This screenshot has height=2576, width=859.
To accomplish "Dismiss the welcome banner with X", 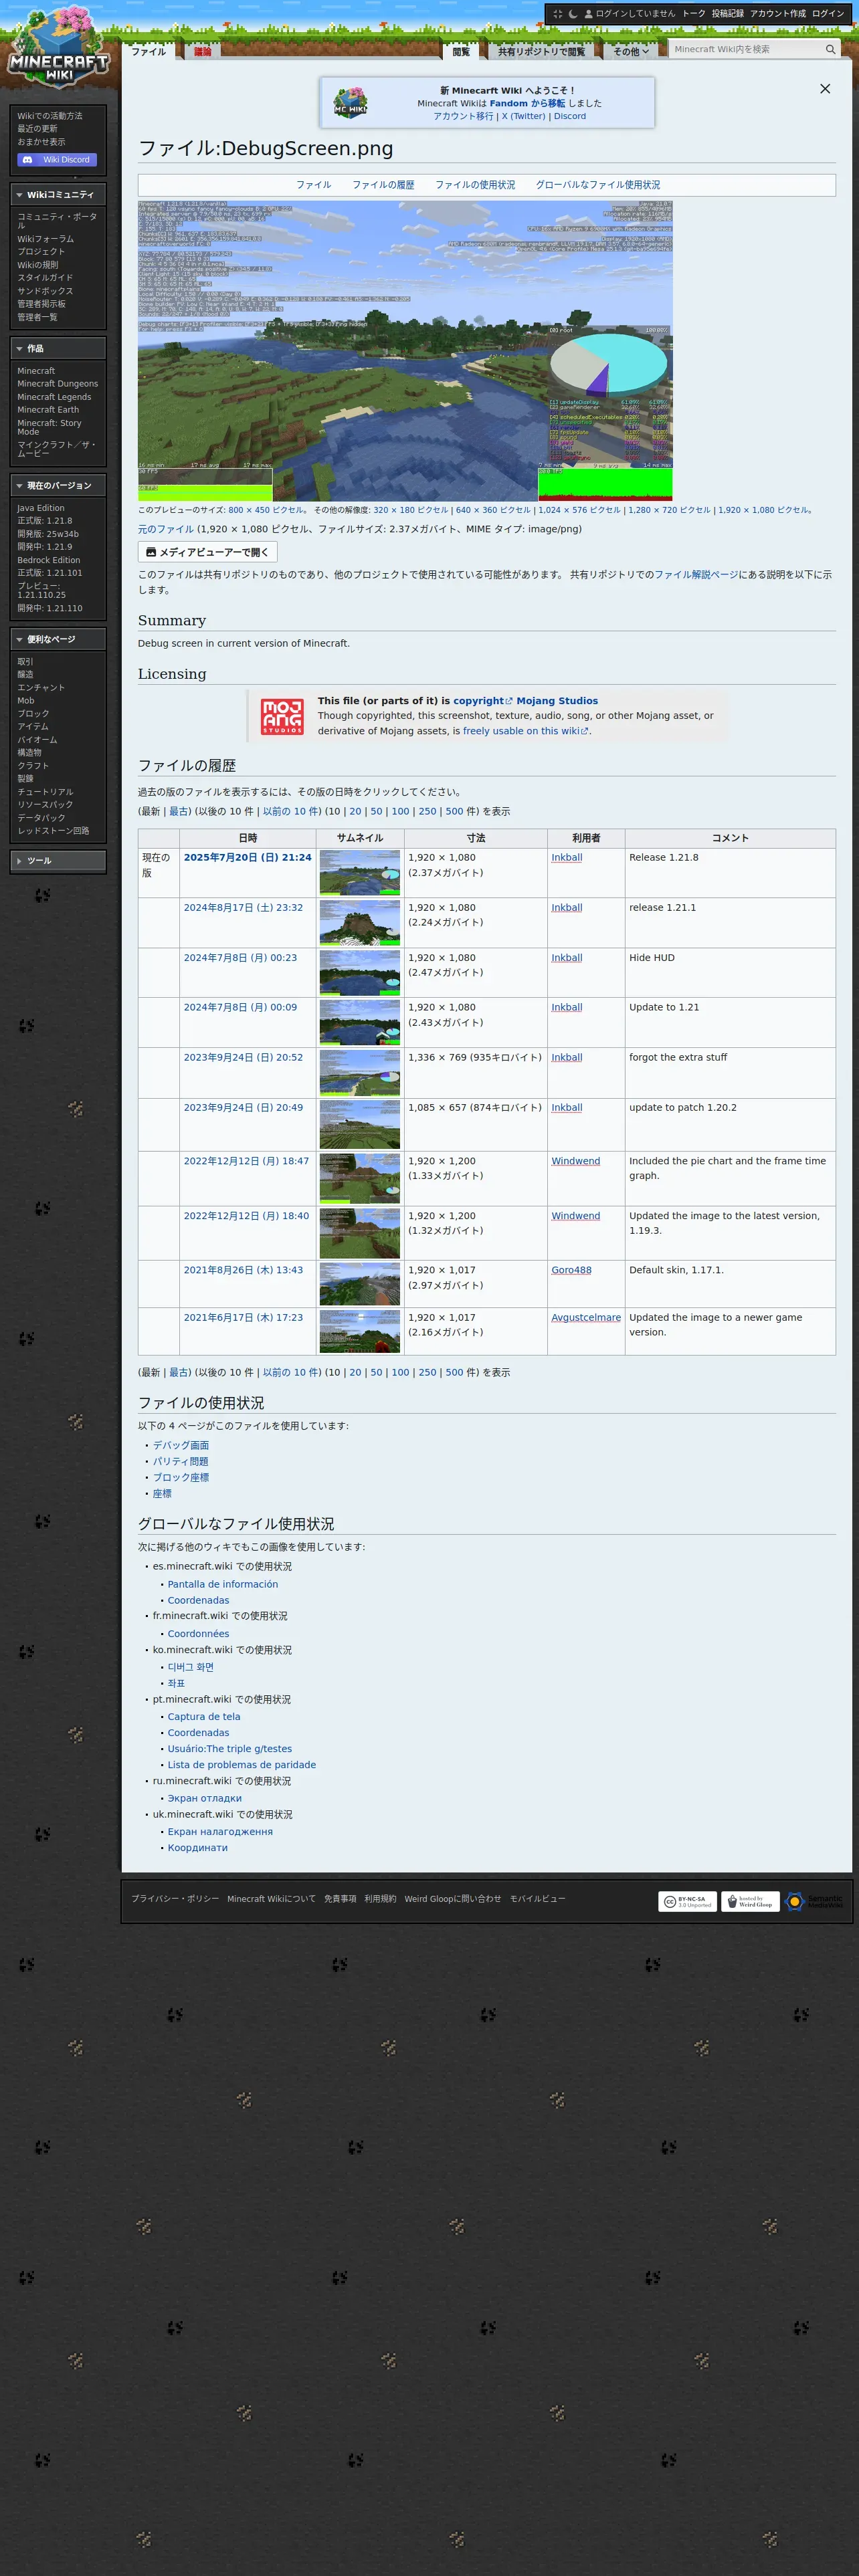I will coord(825,89).
